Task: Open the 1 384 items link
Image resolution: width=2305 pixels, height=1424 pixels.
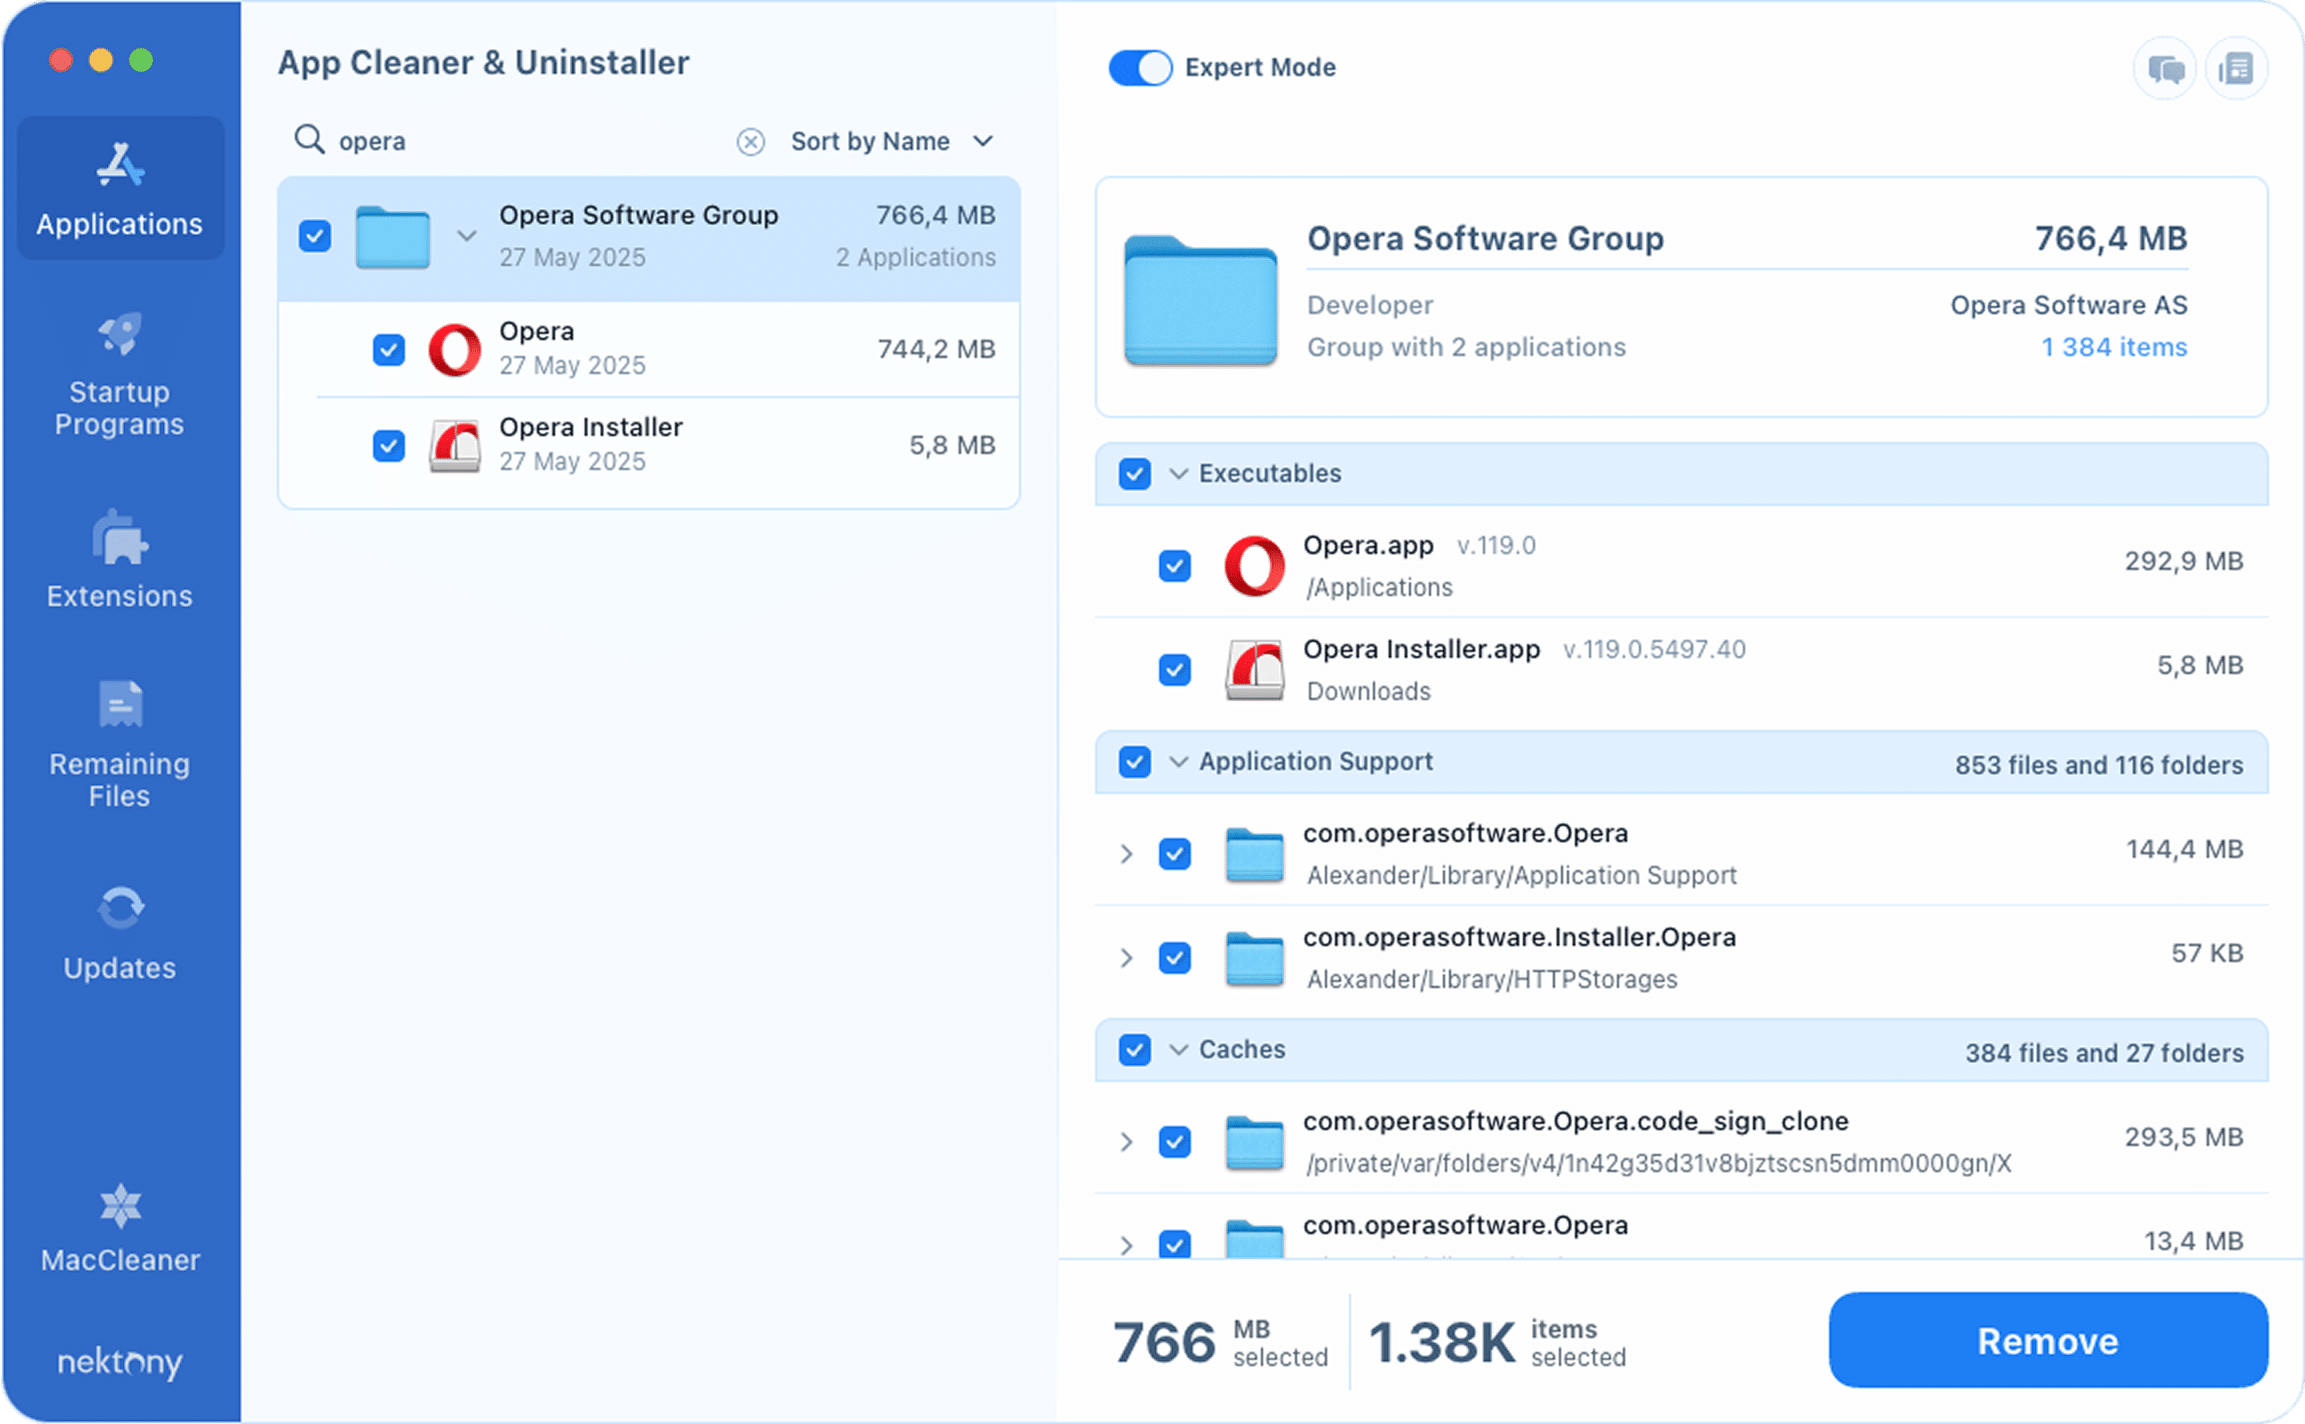Action: click(x=2114, y=347)
